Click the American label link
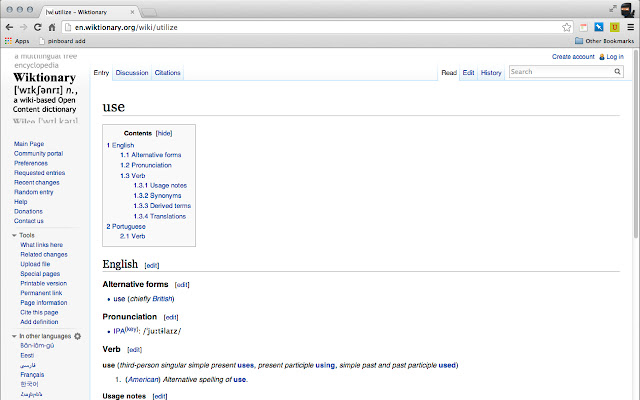 point(142,380)
